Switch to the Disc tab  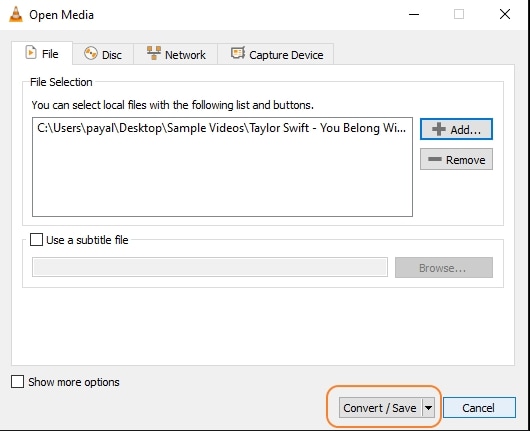103,54
